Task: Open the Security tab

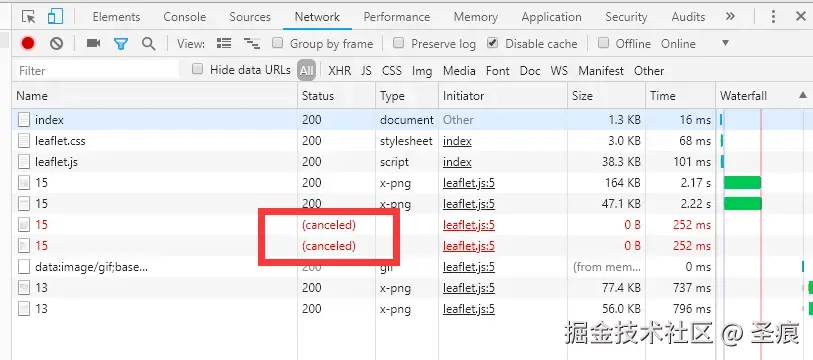Action: pyautogui.click(x=626, y=17)
